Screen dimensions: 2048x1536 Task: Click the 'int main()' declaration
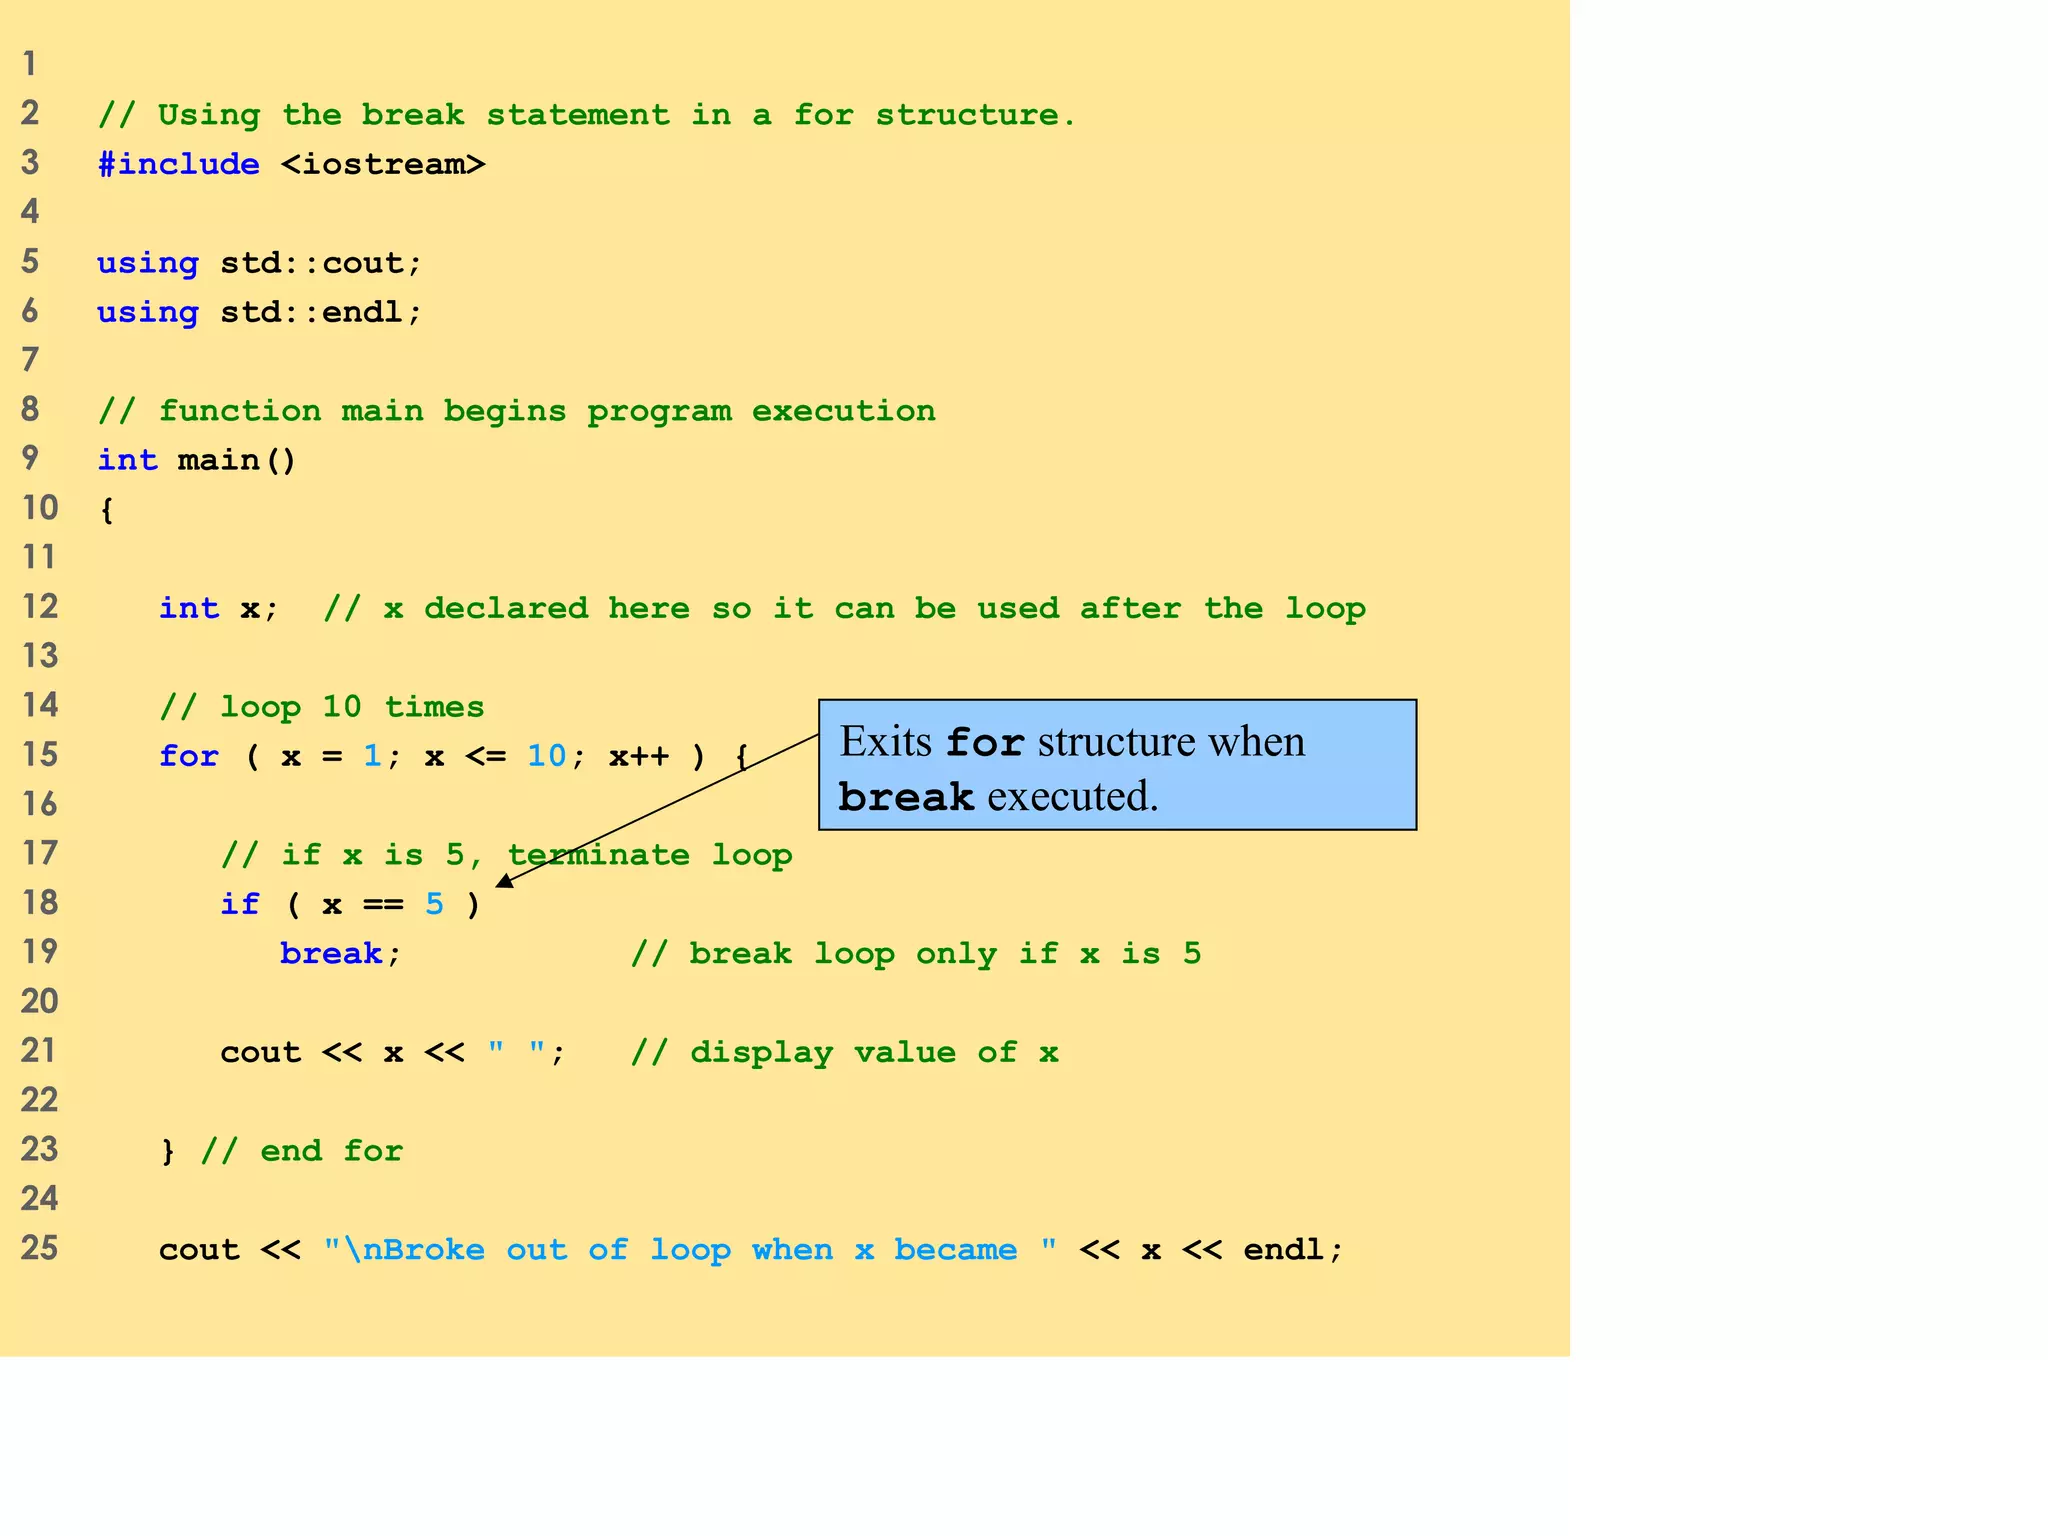197,460
